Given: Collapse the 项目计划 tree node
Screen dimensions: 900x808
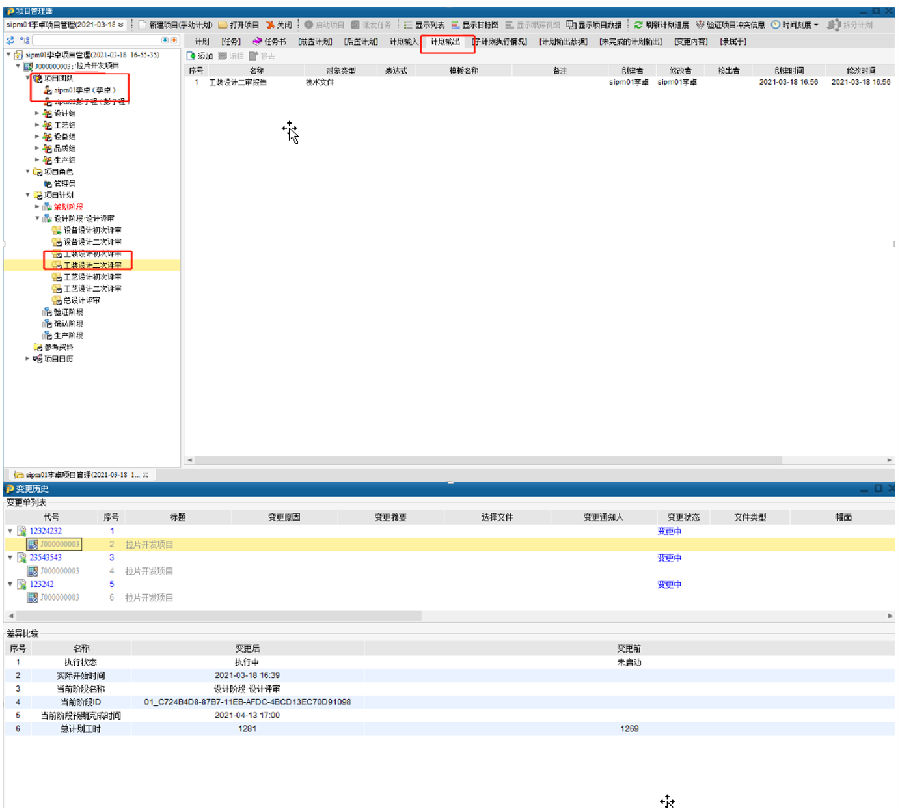Looking at the screenshot, I should click(x=28, y=194).
